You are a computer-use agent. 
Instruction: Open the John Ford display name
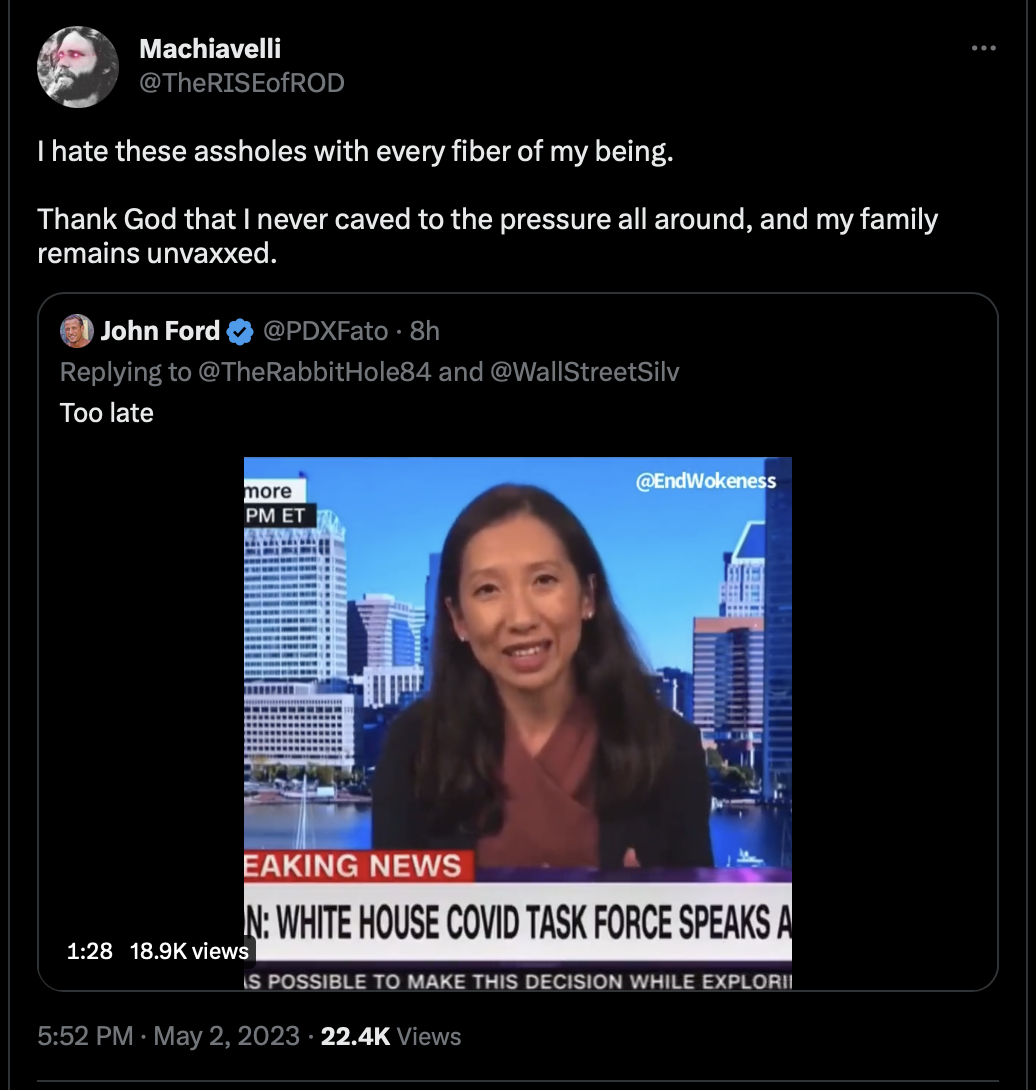click(x=161, y=331)
